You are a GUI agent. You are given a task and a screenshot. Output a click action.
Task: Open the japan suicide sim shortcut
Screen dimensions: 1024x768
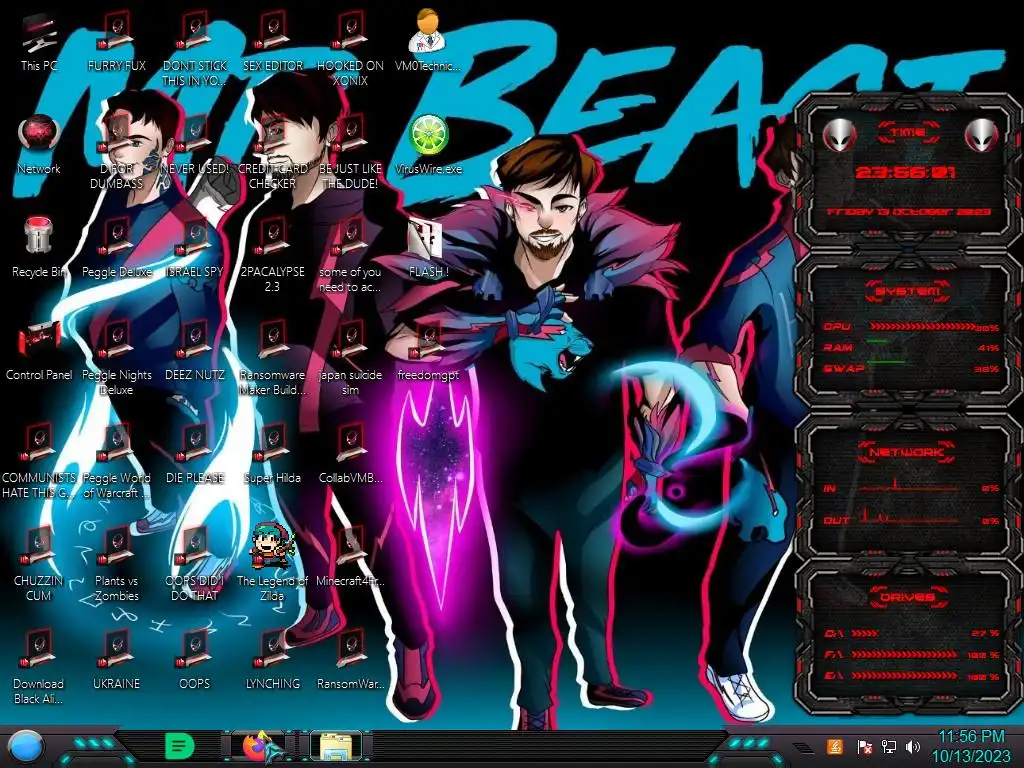pos(351,357)
